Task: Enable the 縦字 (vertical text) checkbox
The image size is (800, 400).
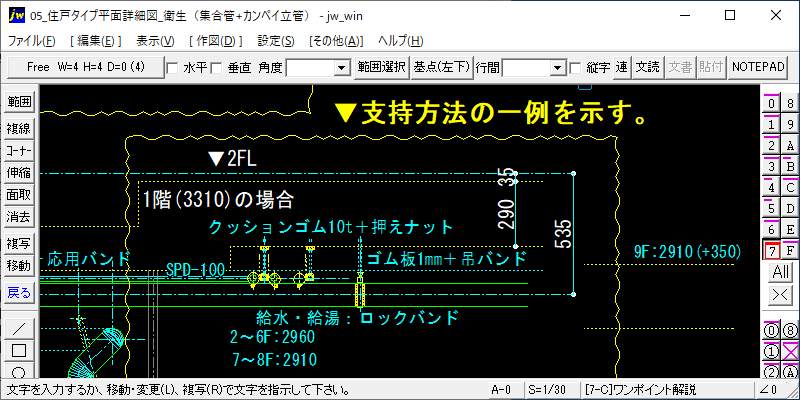Action: [x=575, y=68]
